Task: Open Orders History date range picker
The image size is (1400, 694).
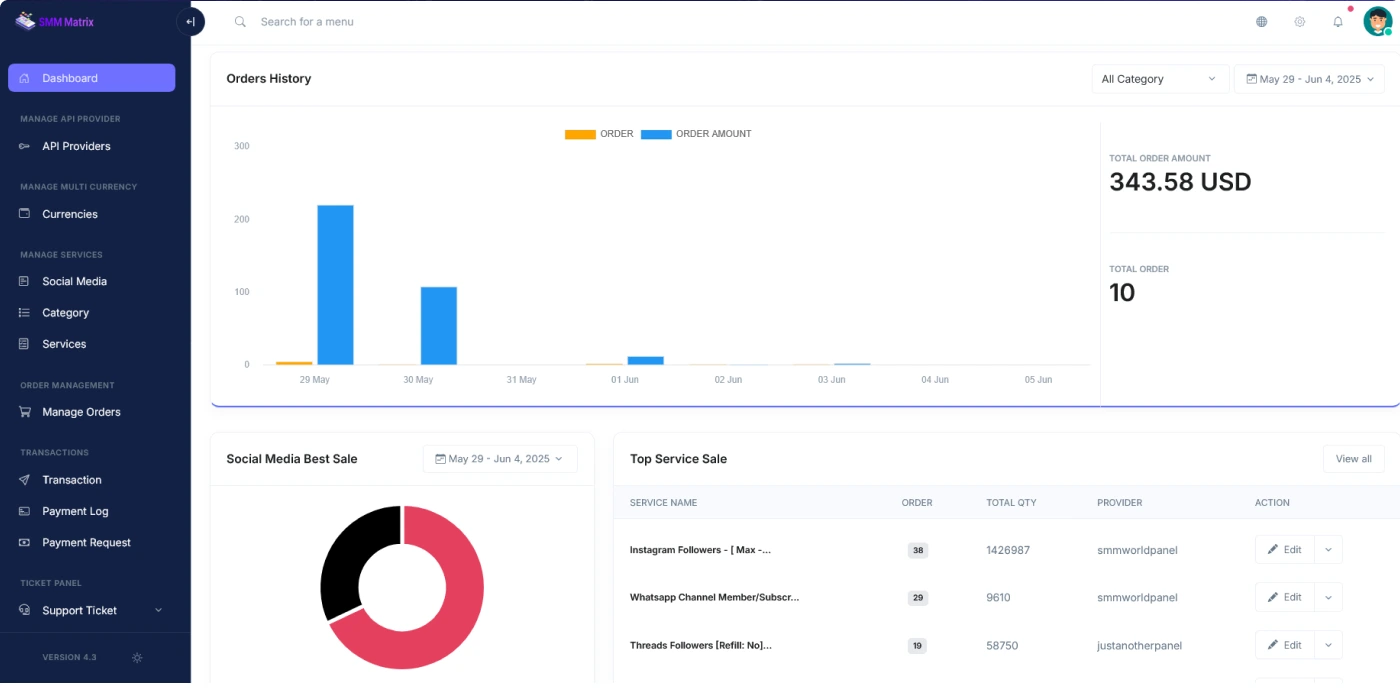Action: (1309, 79)
